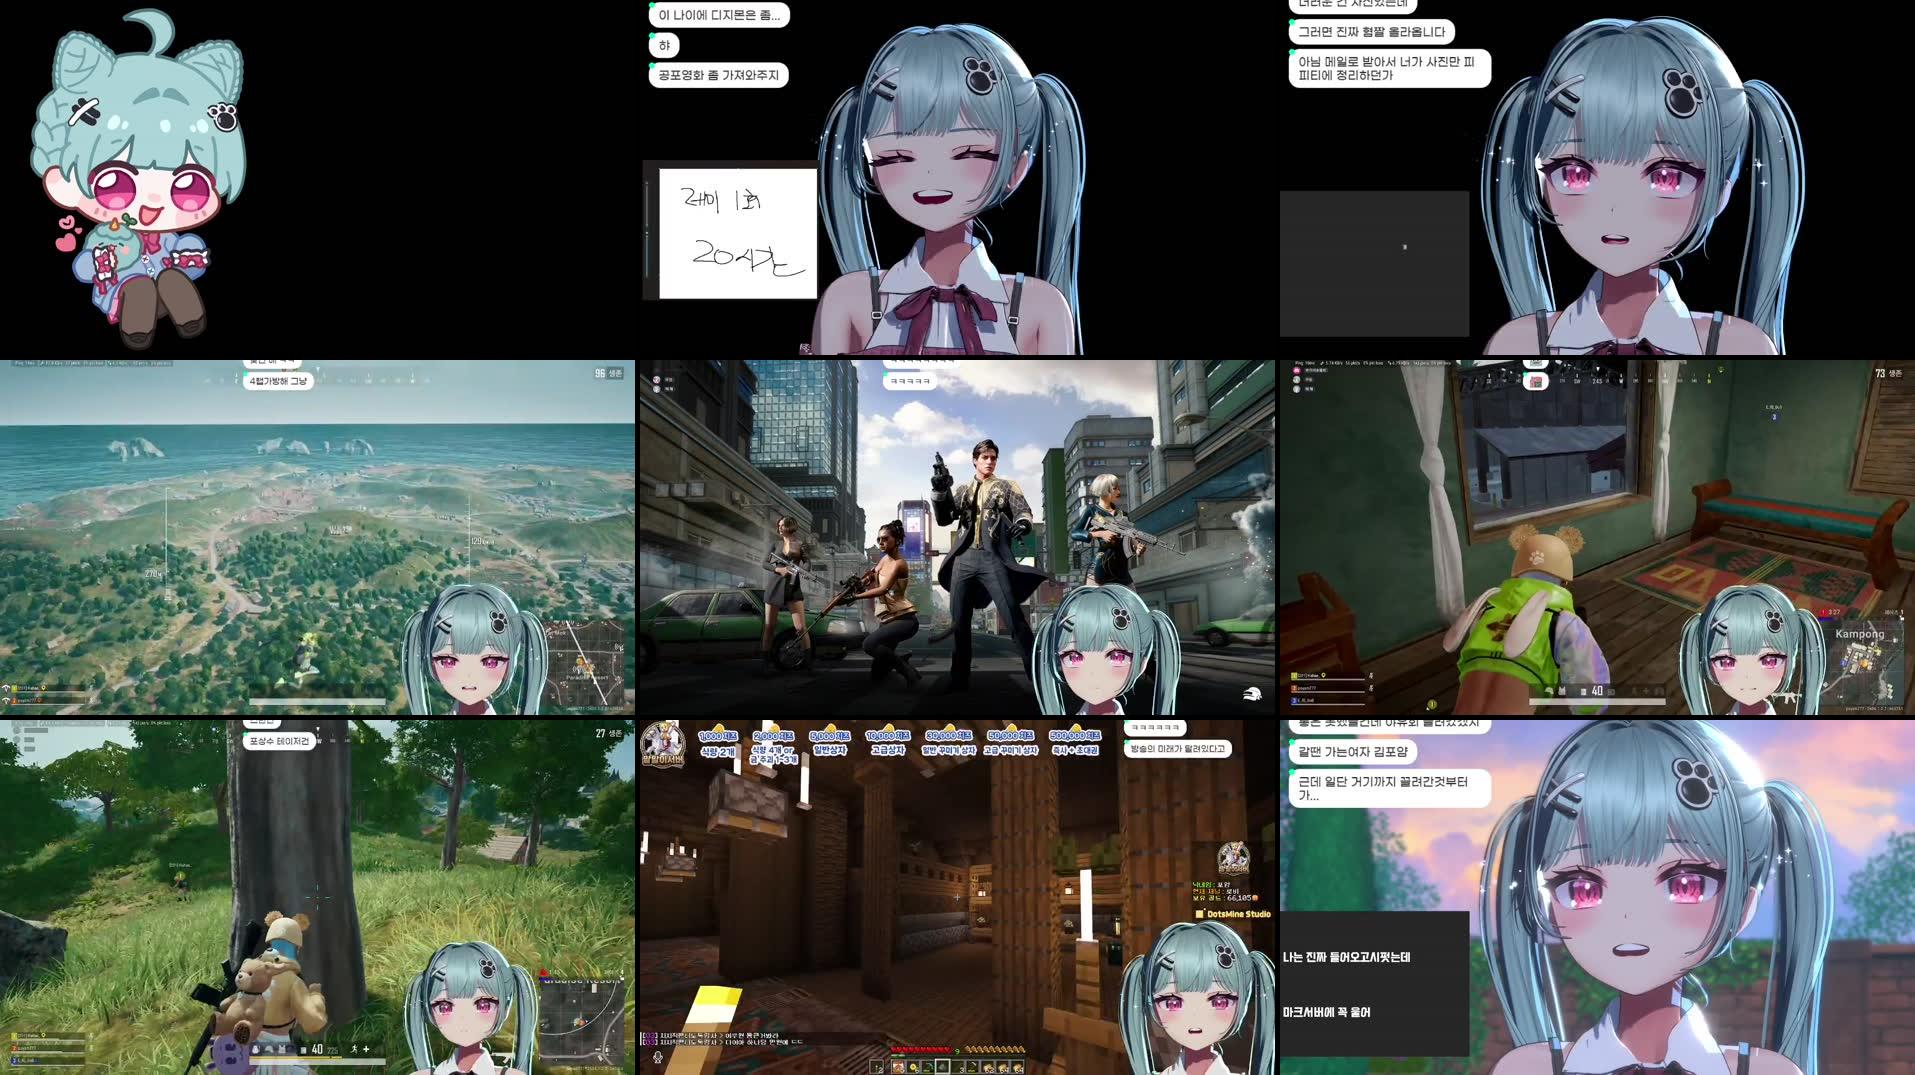Screen dimensions: 1915x1075
Task: Click the squad list in the bedroom scene
Action: click(1330, 687)
